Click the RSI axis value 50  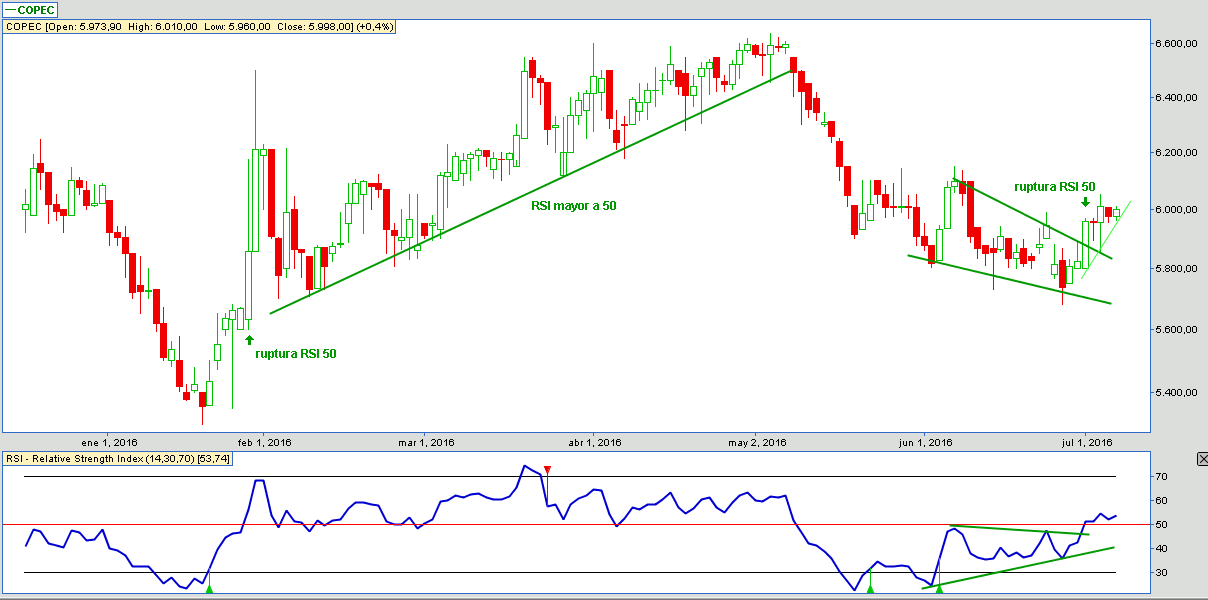pos(1160,525)
